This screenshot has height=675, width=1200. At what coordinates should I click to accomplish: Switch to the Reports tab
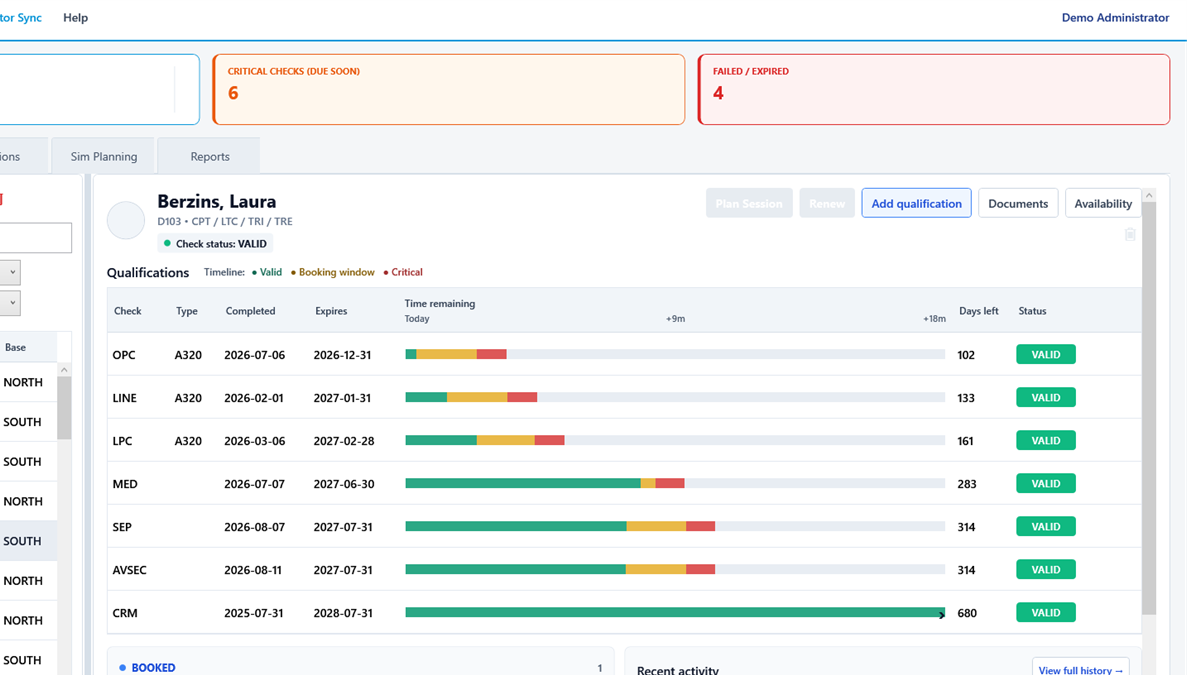pyautogui.click(x=210, y=156)
